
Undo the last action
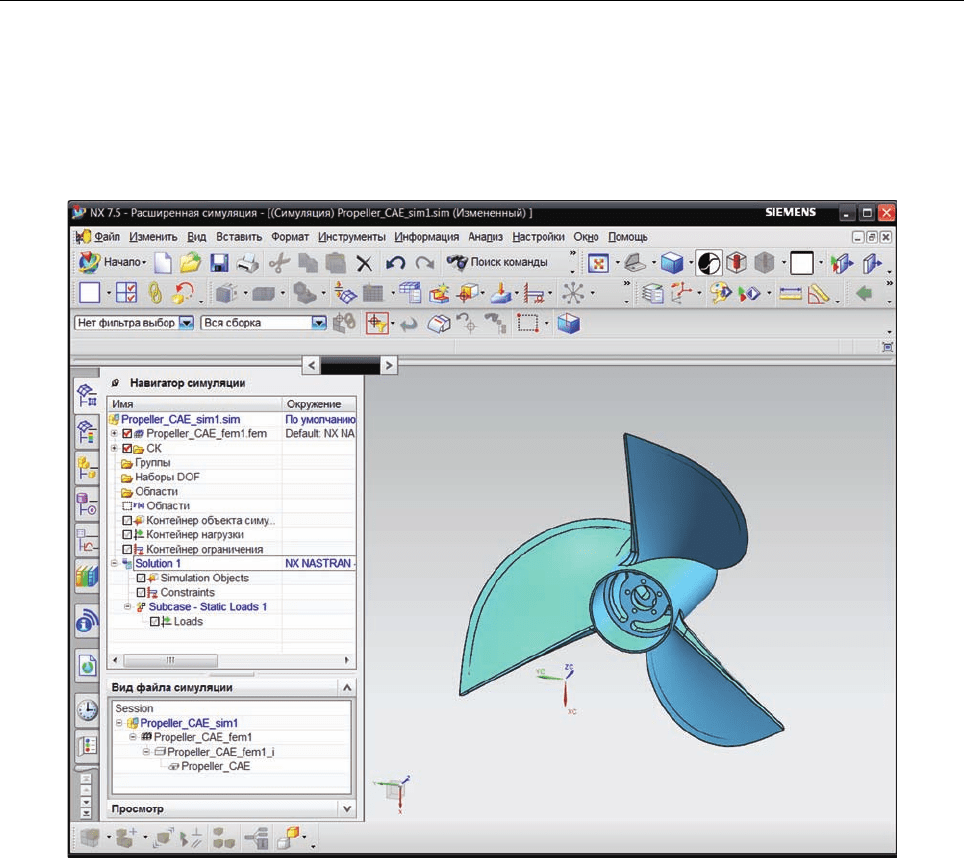click(x=395, y=263)
